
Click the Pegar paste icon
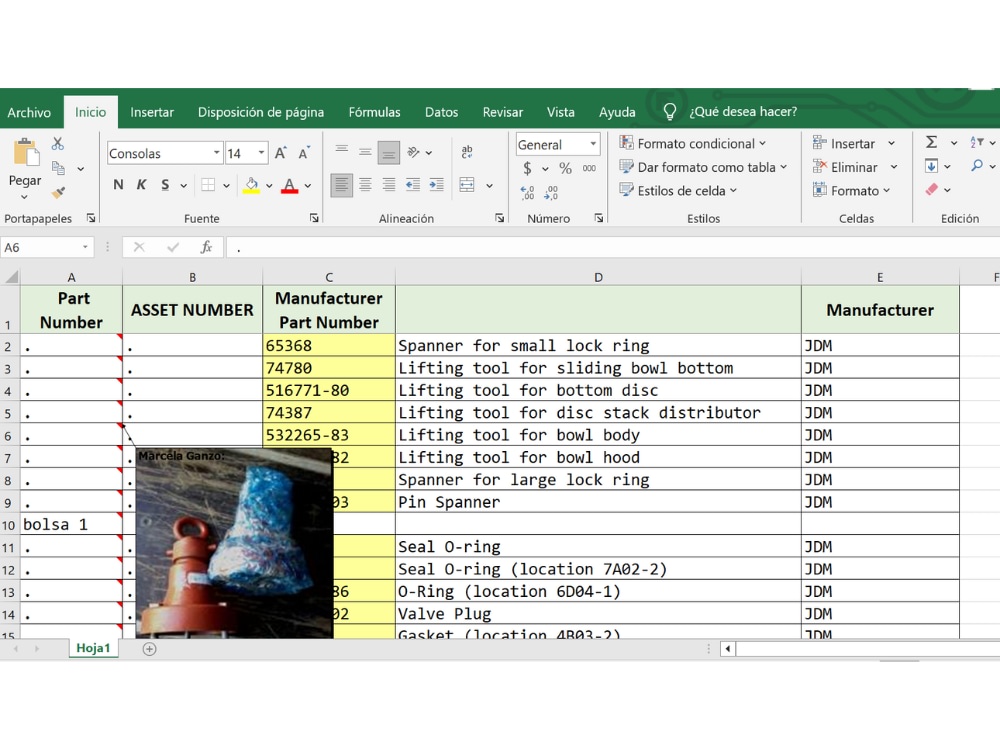[x=26, y=153]
